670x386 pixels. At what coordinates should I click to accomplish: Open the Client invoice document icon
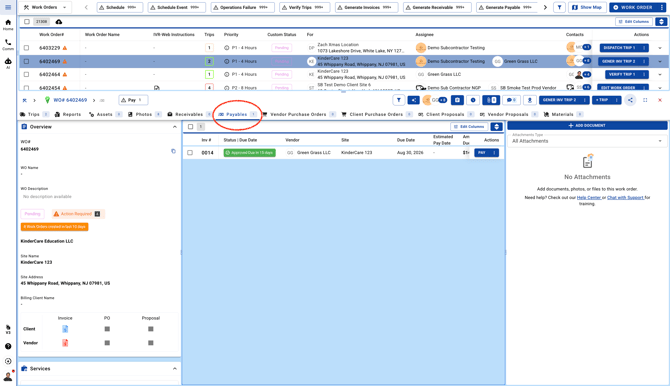point(65,329)
